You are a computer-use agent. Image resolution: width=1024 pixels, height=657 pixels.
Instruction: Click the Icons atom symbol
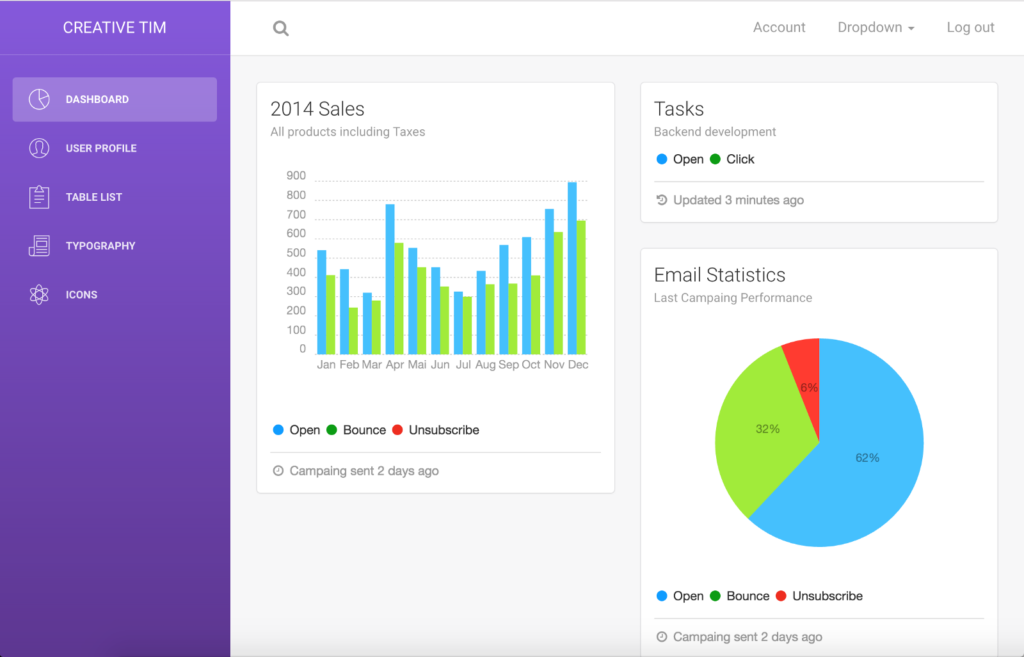(x=39, y=295)
